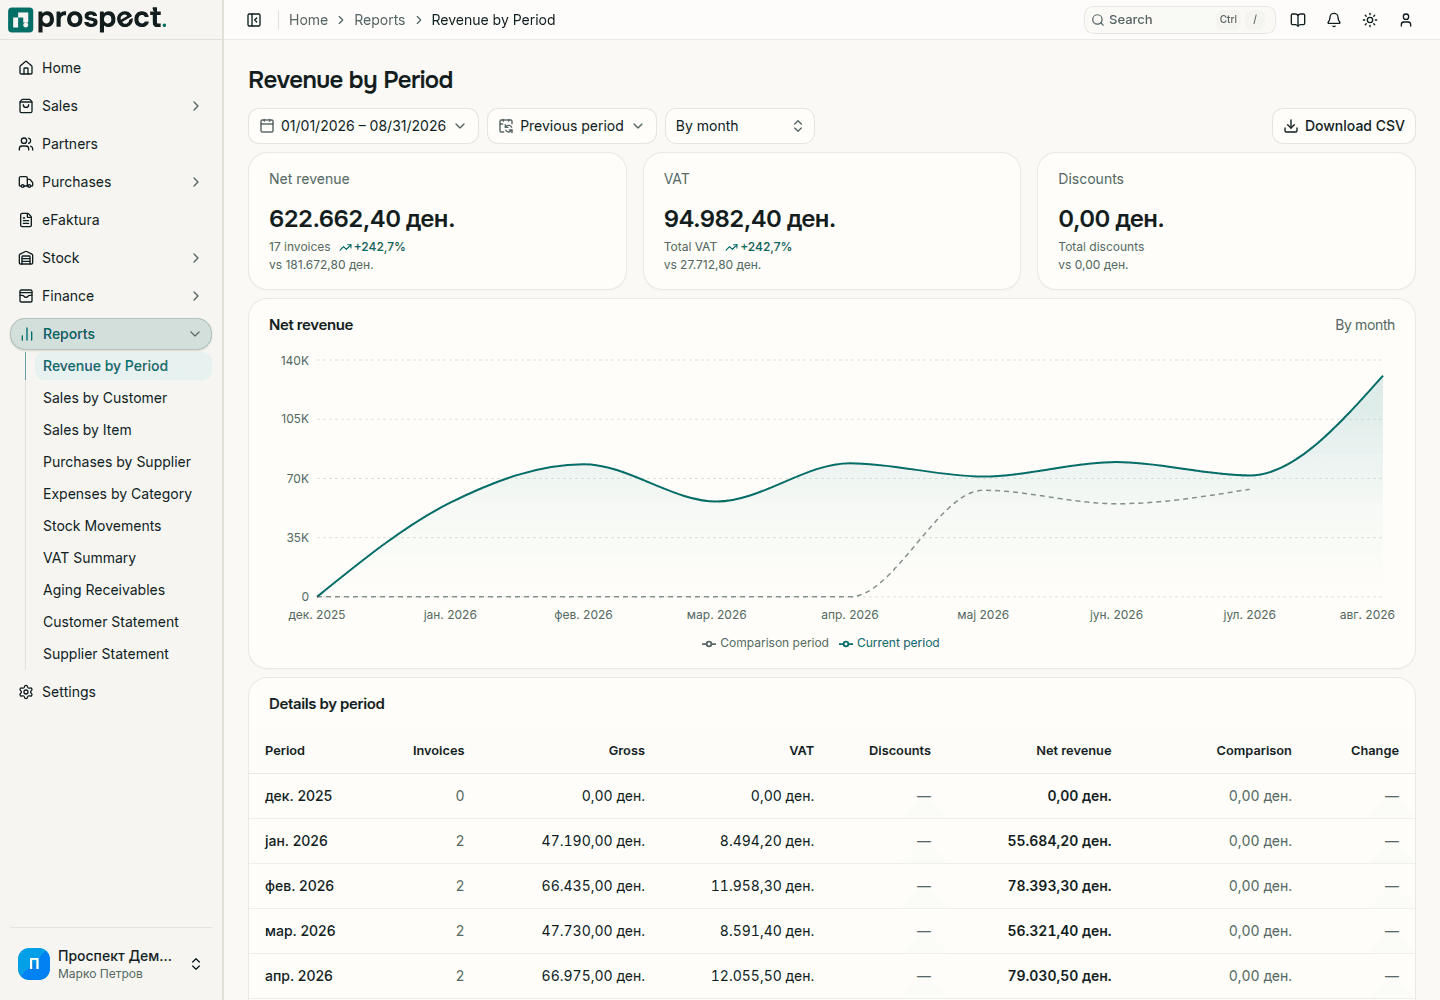Click the download icon in Download CSV
Screen dimensions: 1440x1000
pyautogui.click(x=1291, y=126)
